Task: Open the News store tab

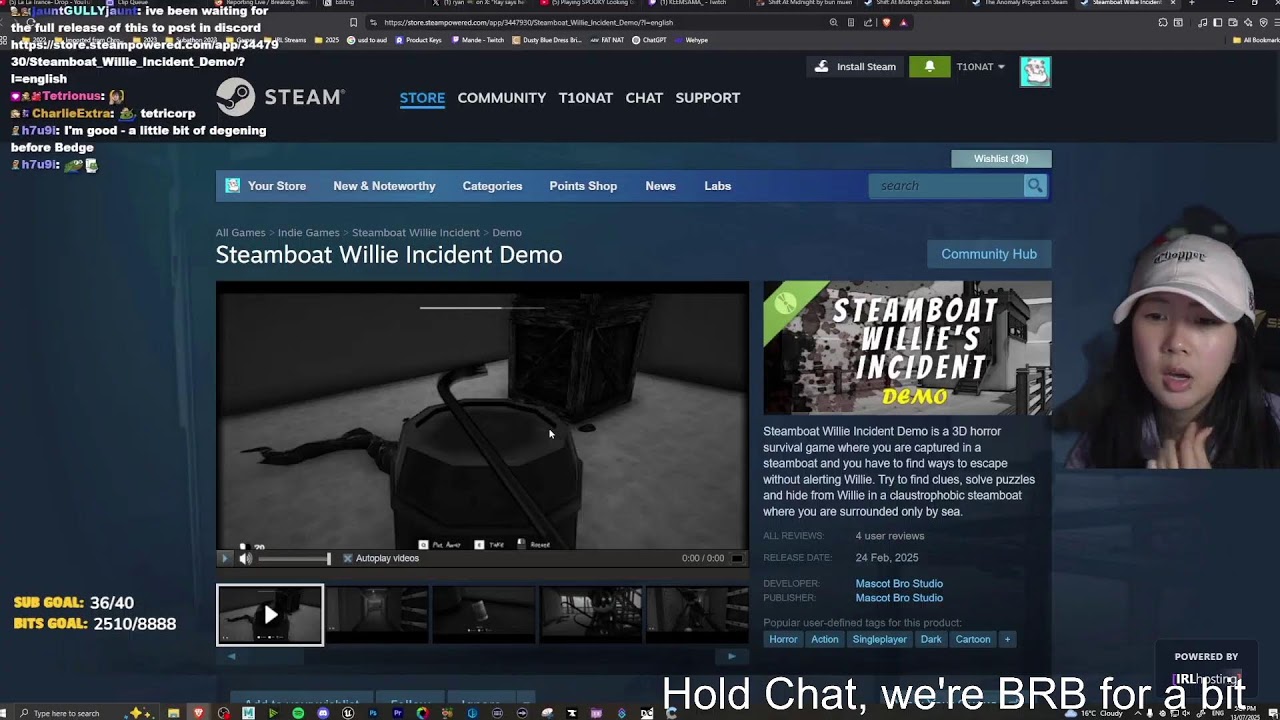Action: (660, 186)
